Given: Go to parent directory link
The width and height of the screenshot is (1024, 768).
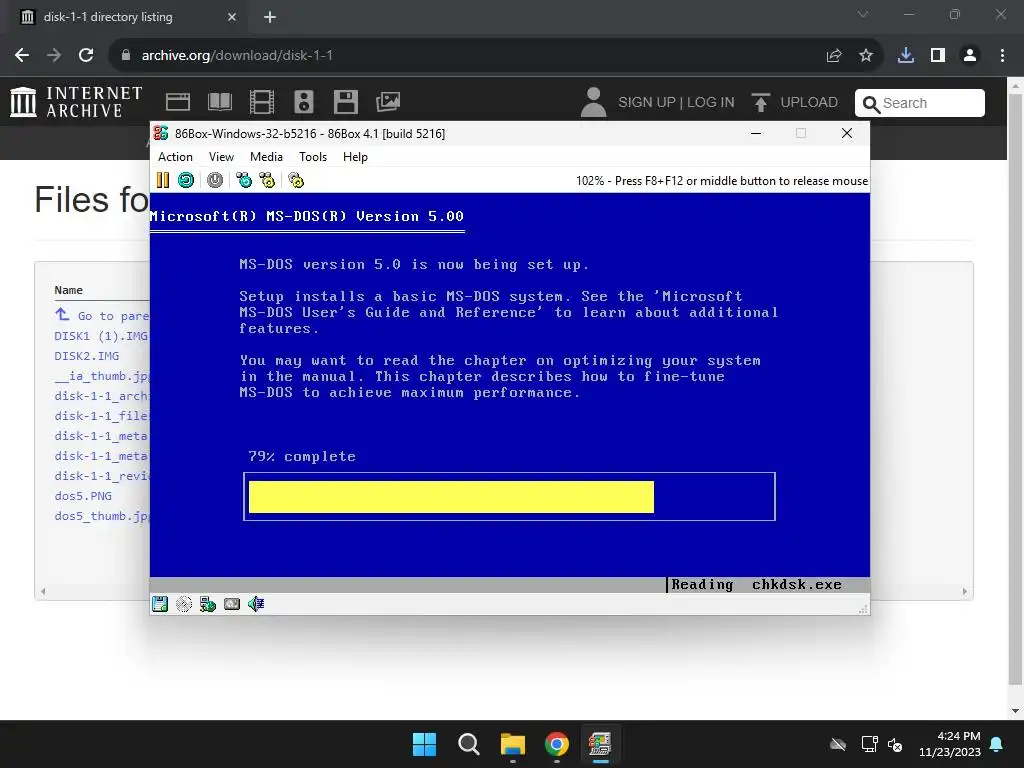Looking at the screenshot, I should [x=102, y=315].
